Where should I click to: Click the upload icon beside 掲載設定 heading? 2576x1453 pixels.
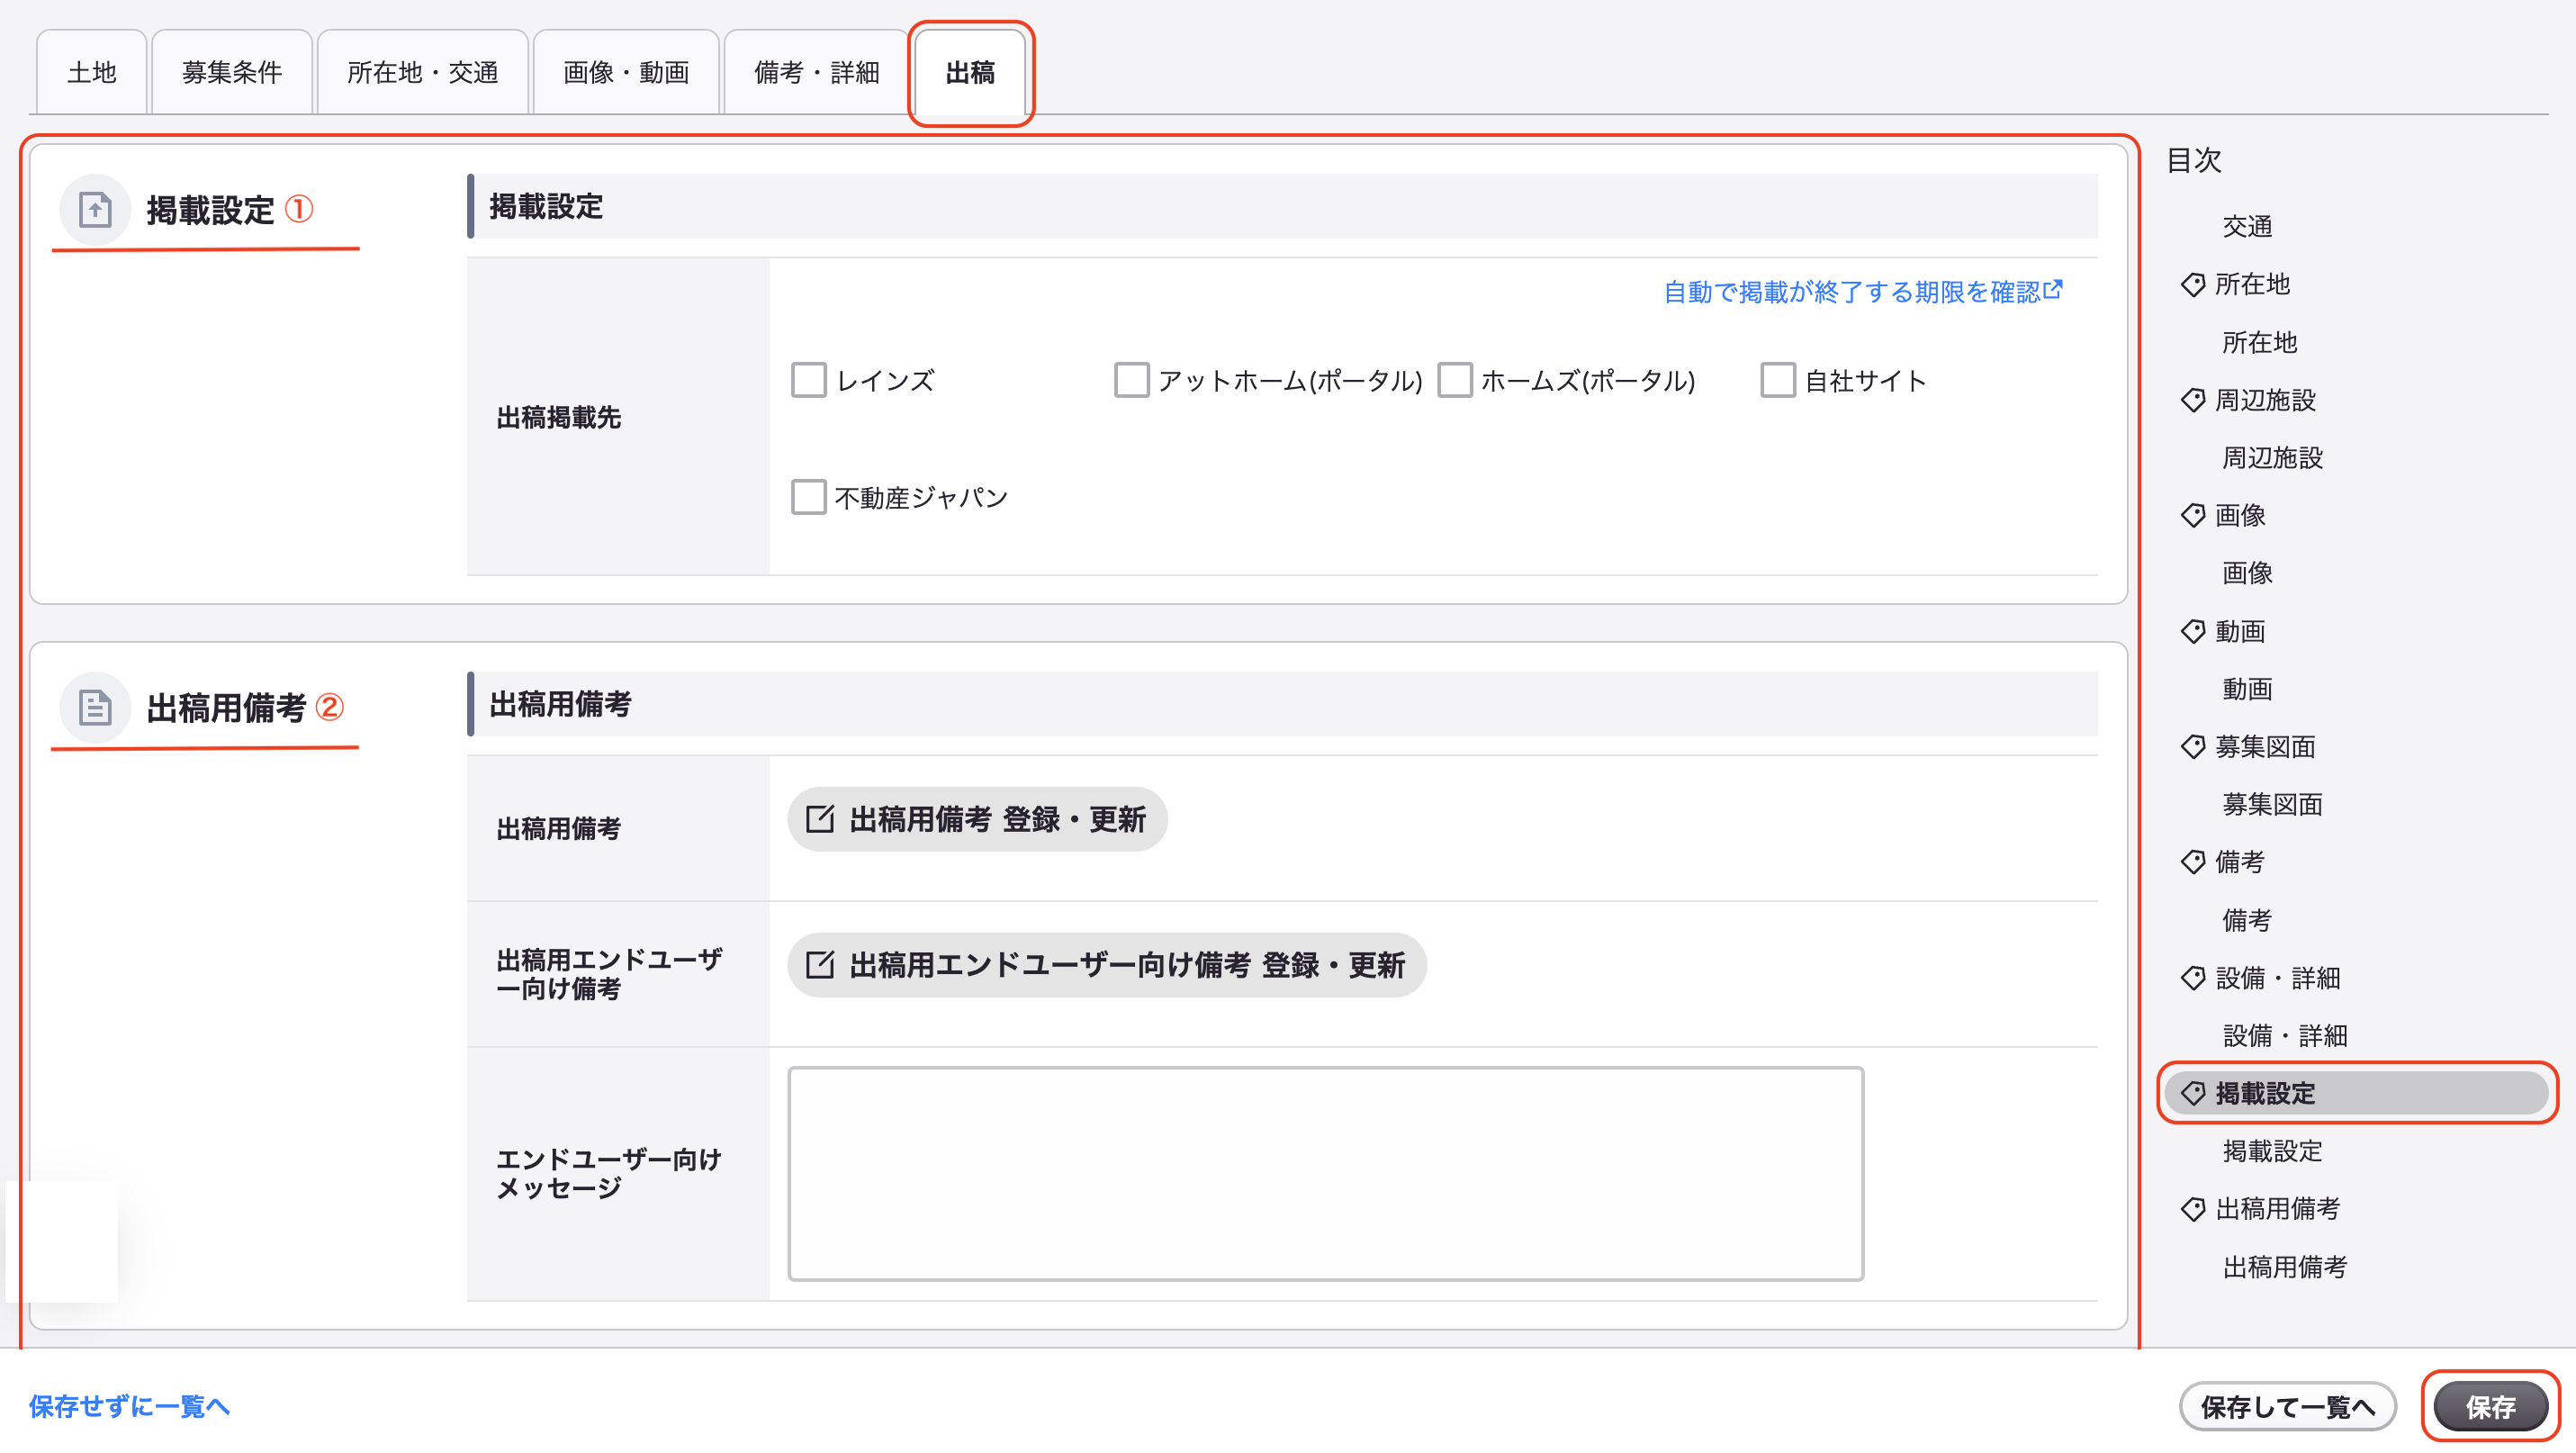95,210
